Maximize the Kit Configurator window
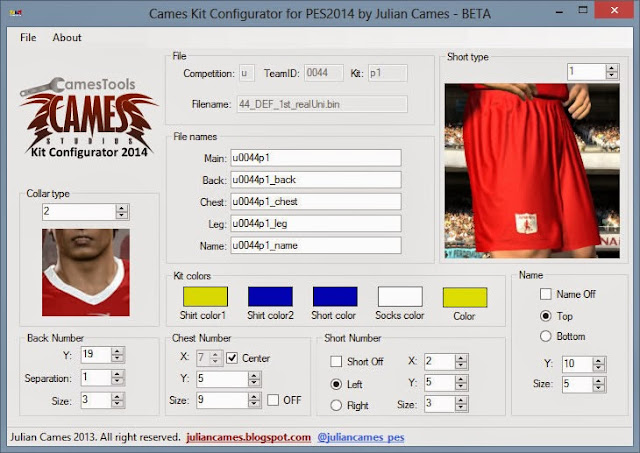Screen dimensions: 640x453 pos(583,11)
